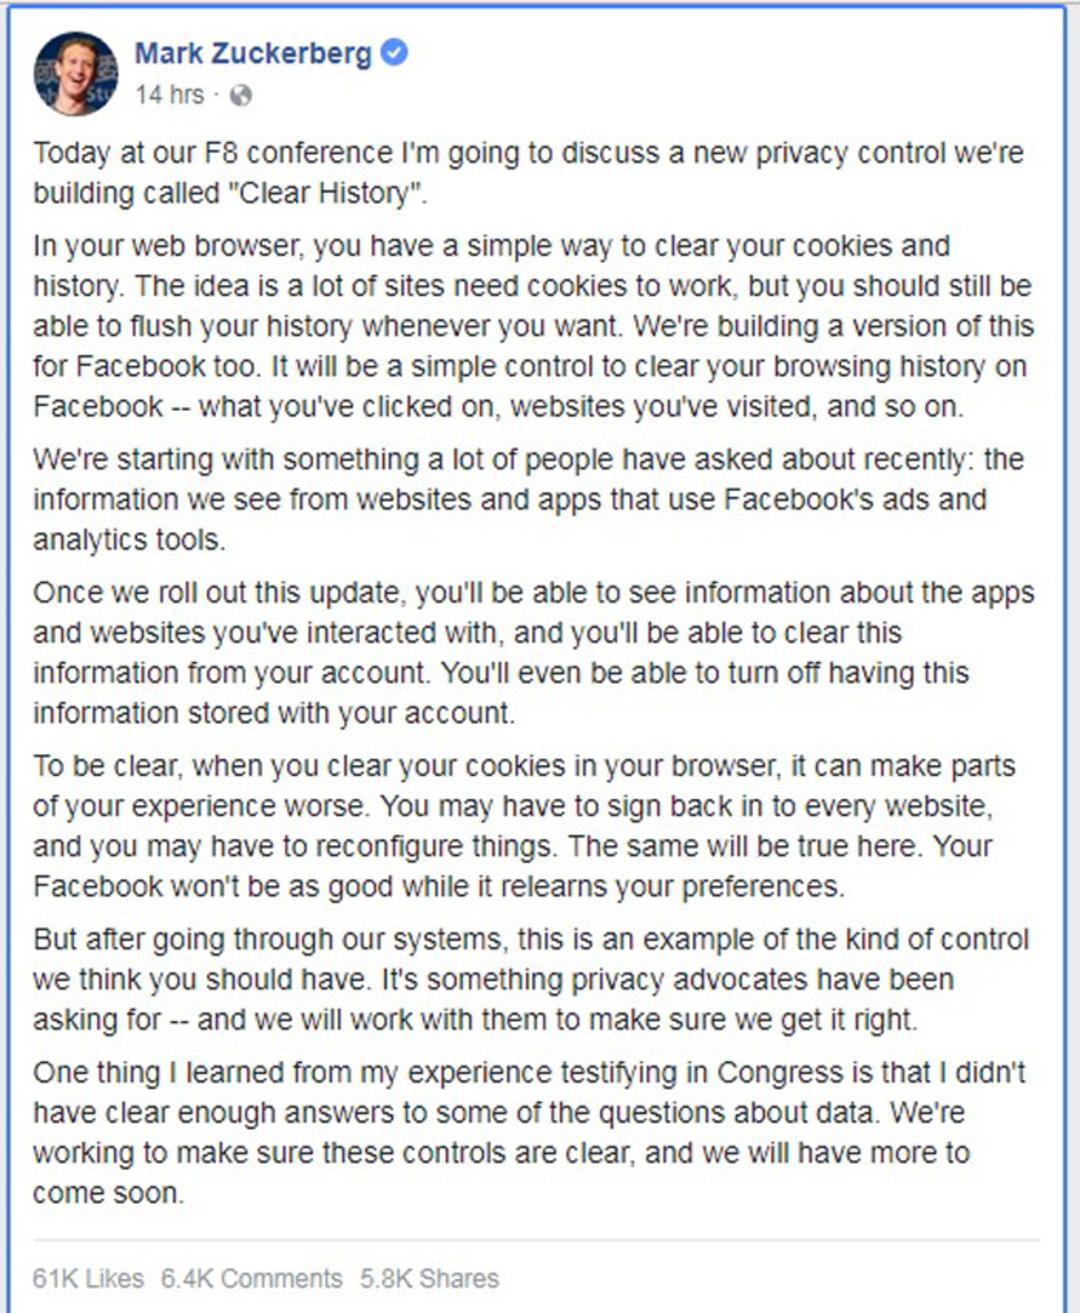Click paragraph starting "In your web browser"

[x=533, y=326]
